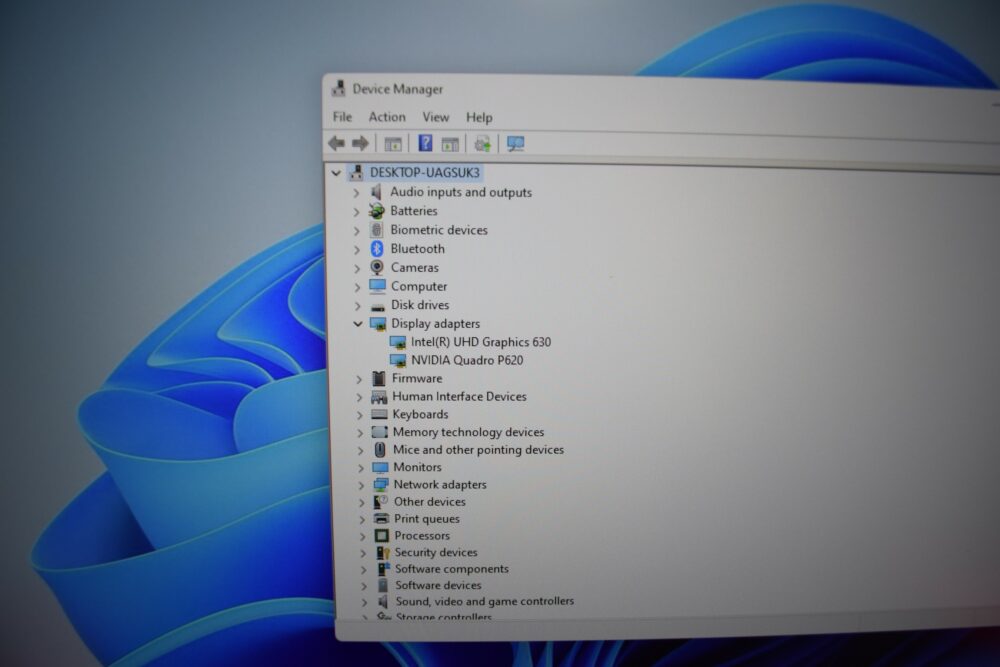Click the Batteries icon

click(377, 210)
